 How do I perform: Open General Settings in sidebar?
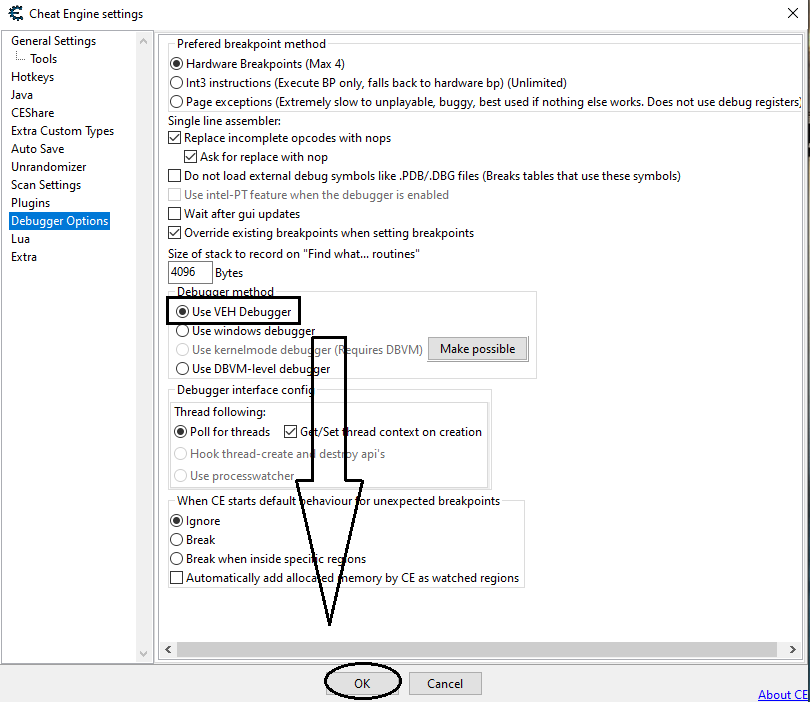[54, 41]
